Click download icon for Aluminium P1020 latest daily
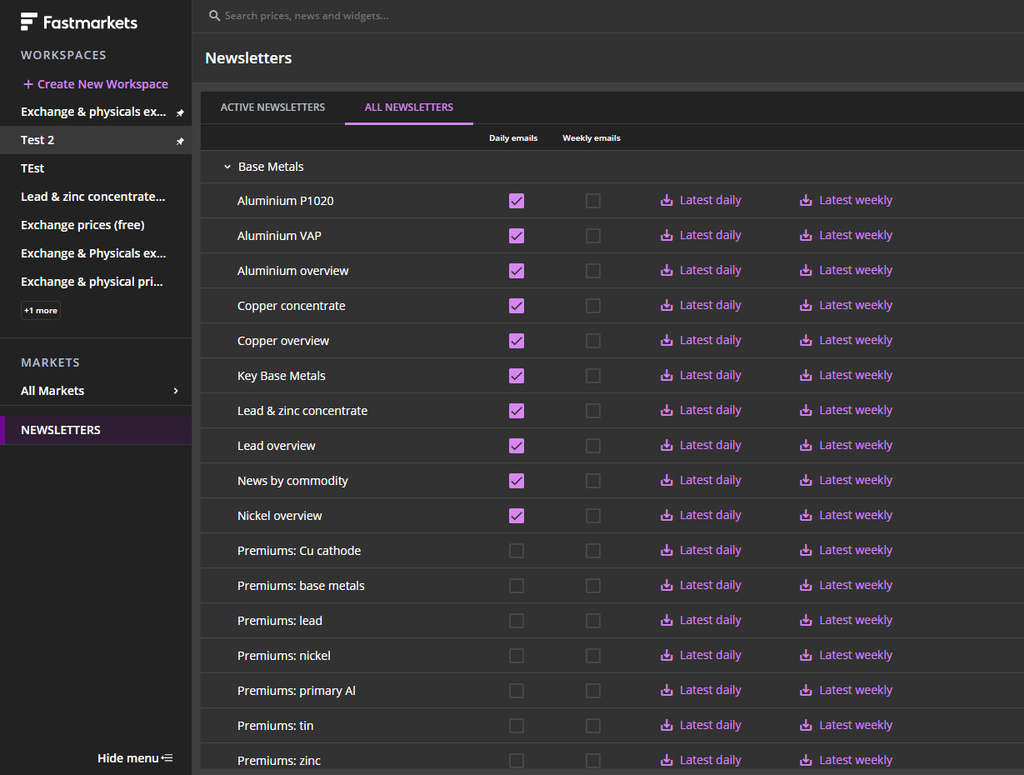The height and width of the screenshot is (775, 1024). [667, 201]
